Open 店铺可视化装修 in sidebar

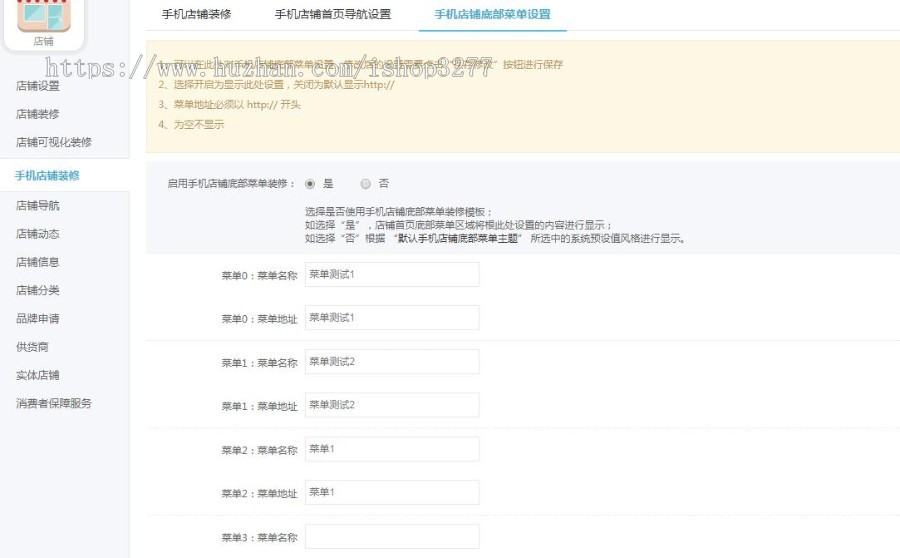54,142
